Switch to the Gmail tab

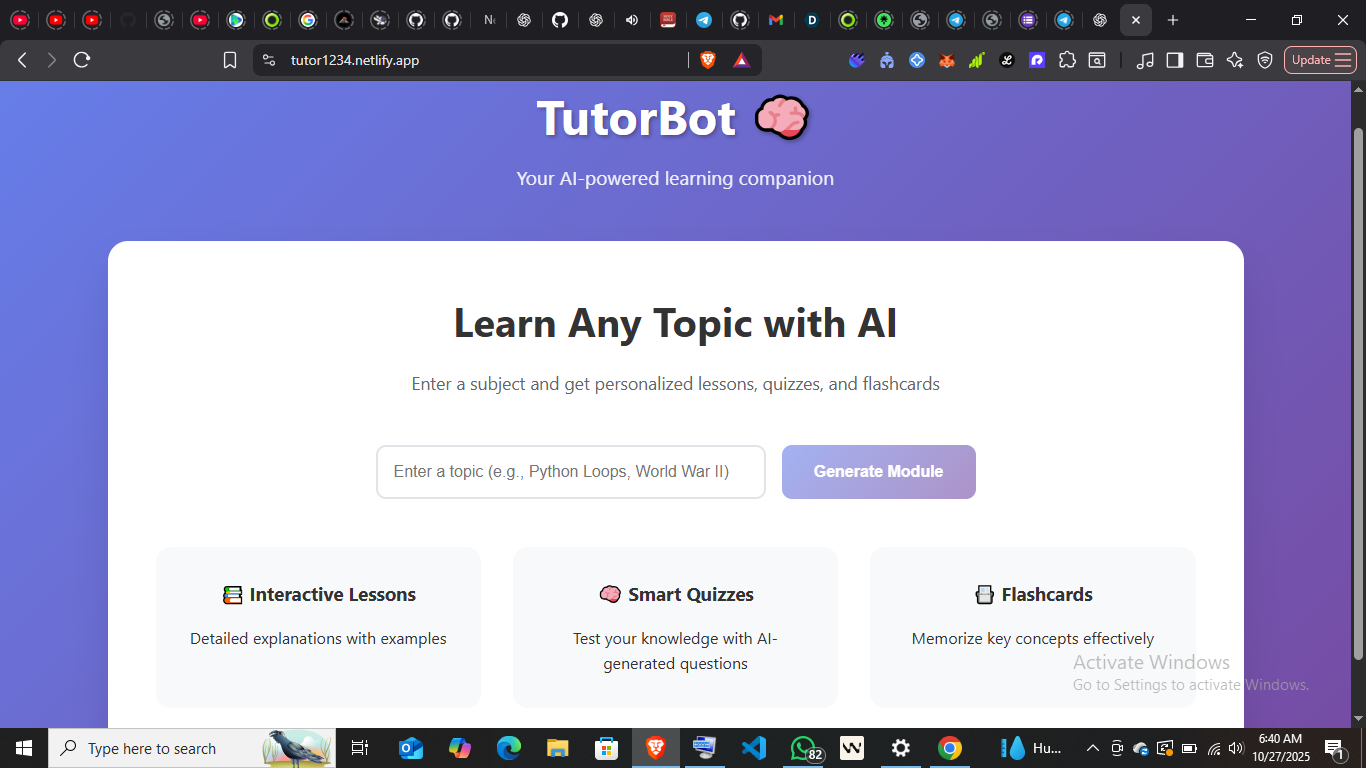click(776, 20)
